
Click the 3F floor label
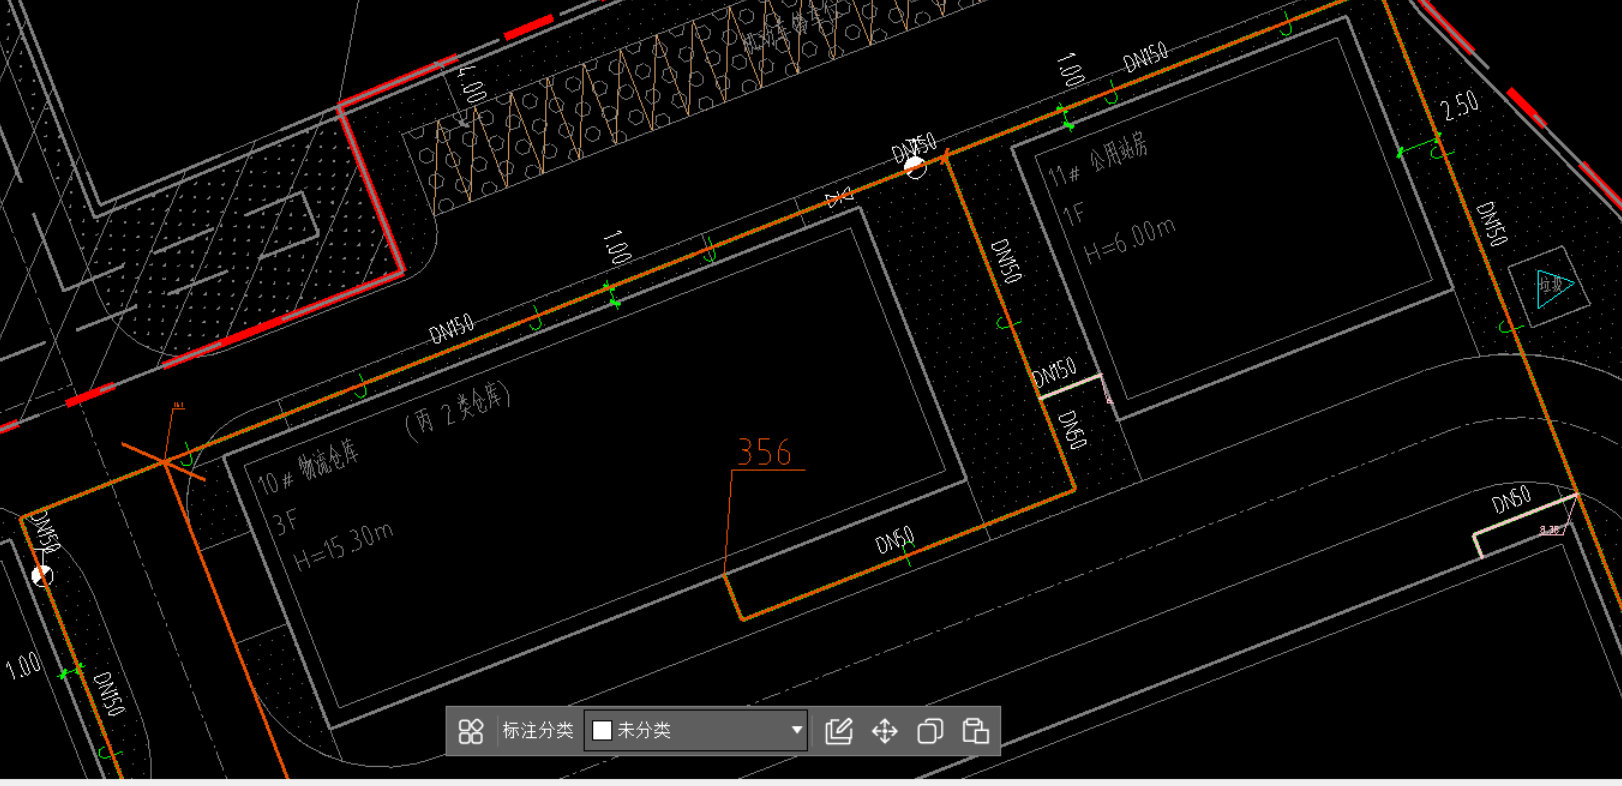[285, 522]
